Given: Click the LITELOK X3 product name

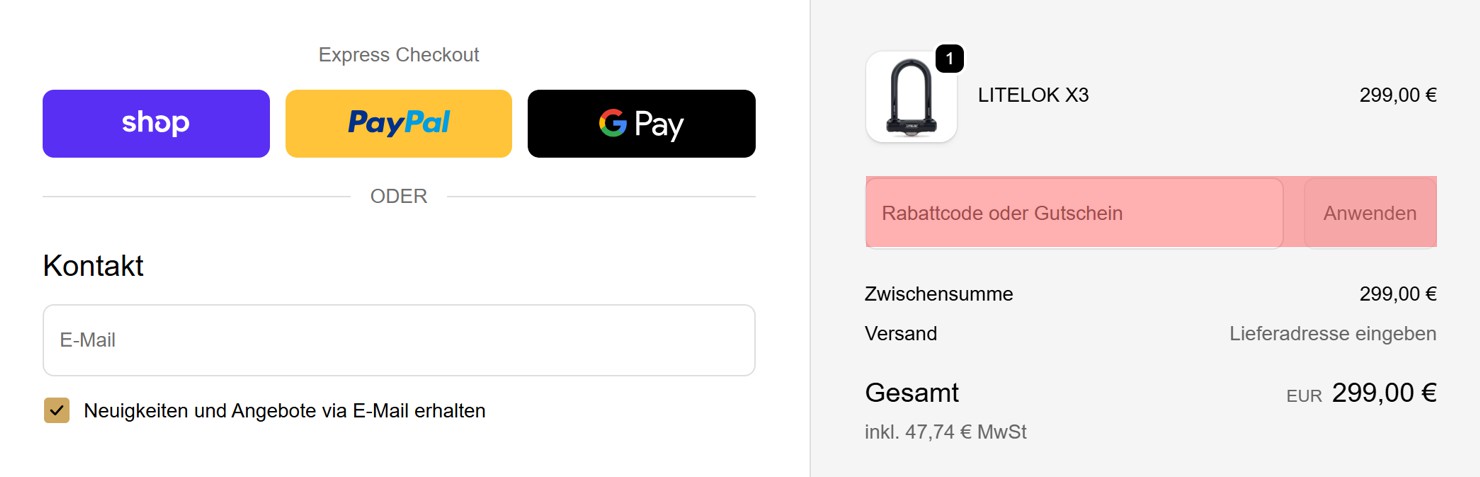Looking at the screenshot, I should pyautogui.click(x=1033, y=96).
